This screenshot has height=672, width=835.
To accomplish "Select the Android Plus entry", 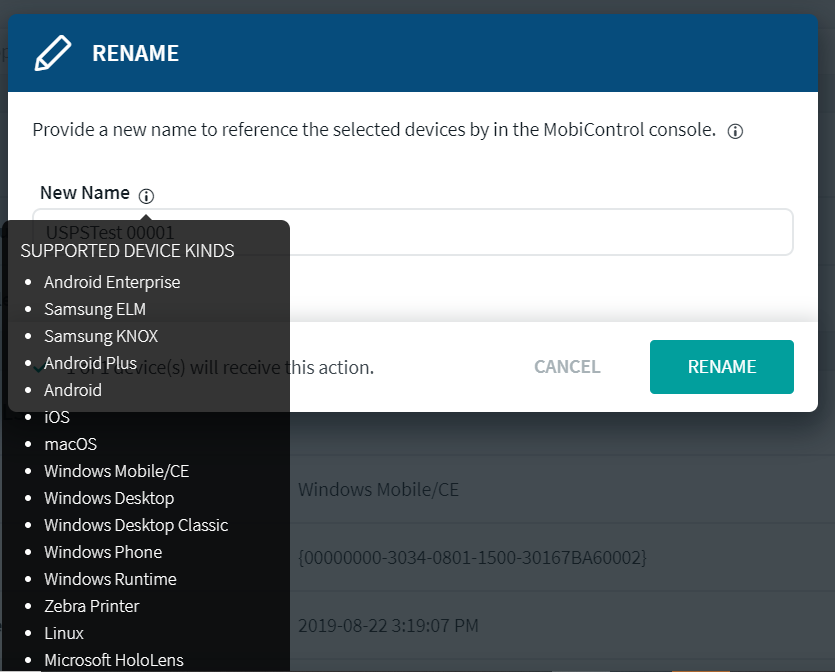I will pyautogui.click(x=90, y=363).
